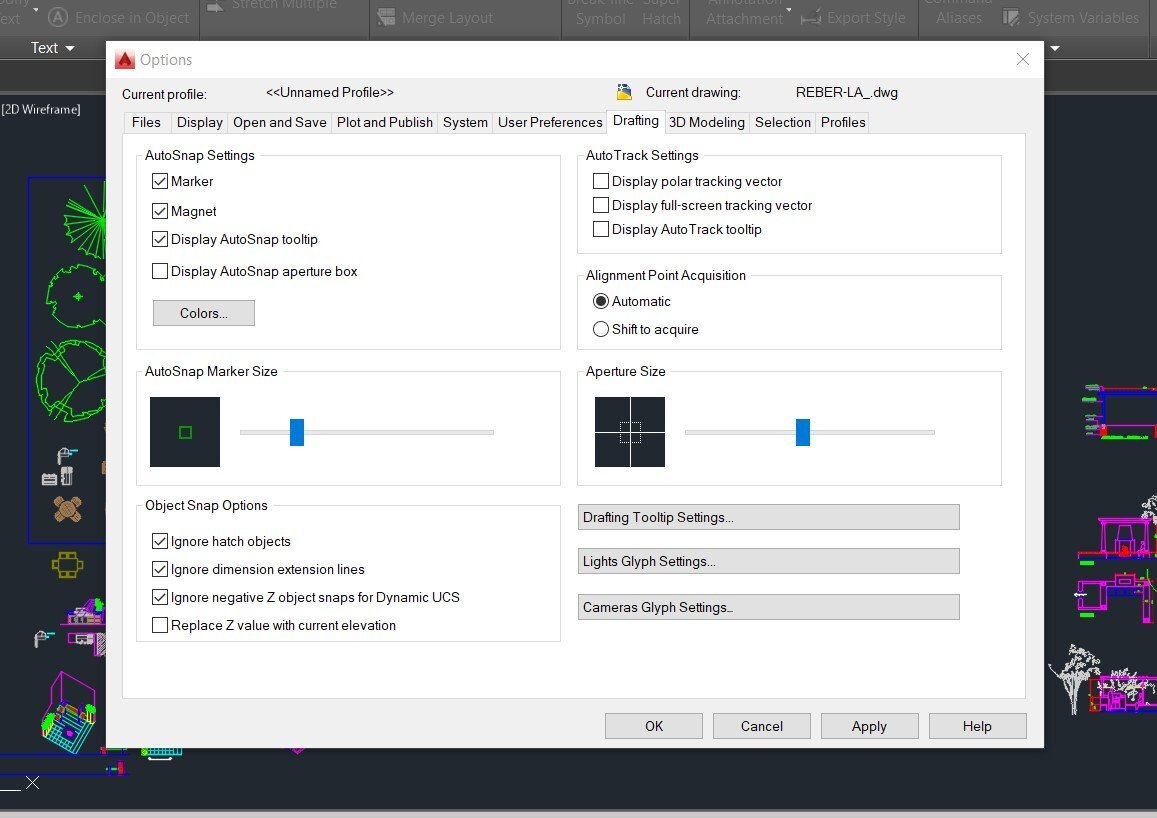
Task: Open the User Preferences tab
Action: point(550,122)
